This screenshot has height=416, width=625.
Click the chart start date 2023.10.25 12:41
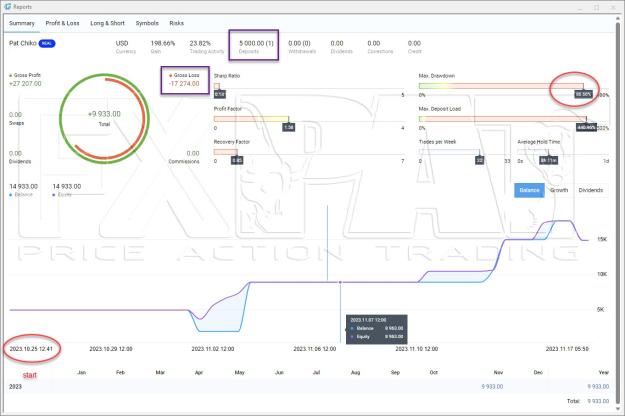(x=31, y=349)
